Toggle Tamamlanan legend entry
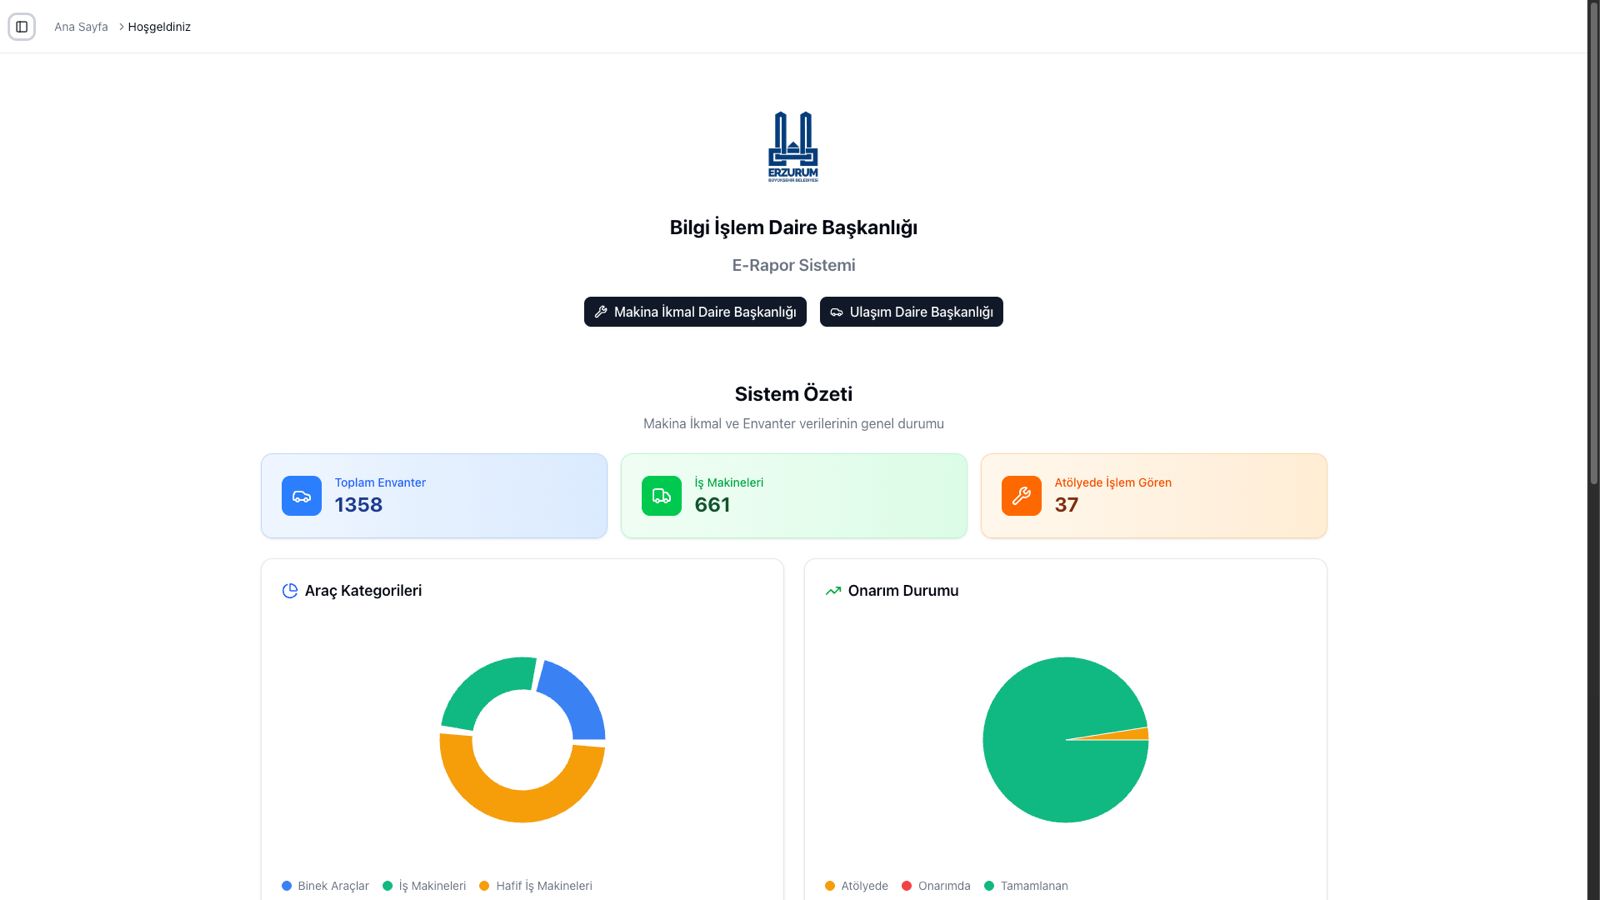 click(1026, 886)
